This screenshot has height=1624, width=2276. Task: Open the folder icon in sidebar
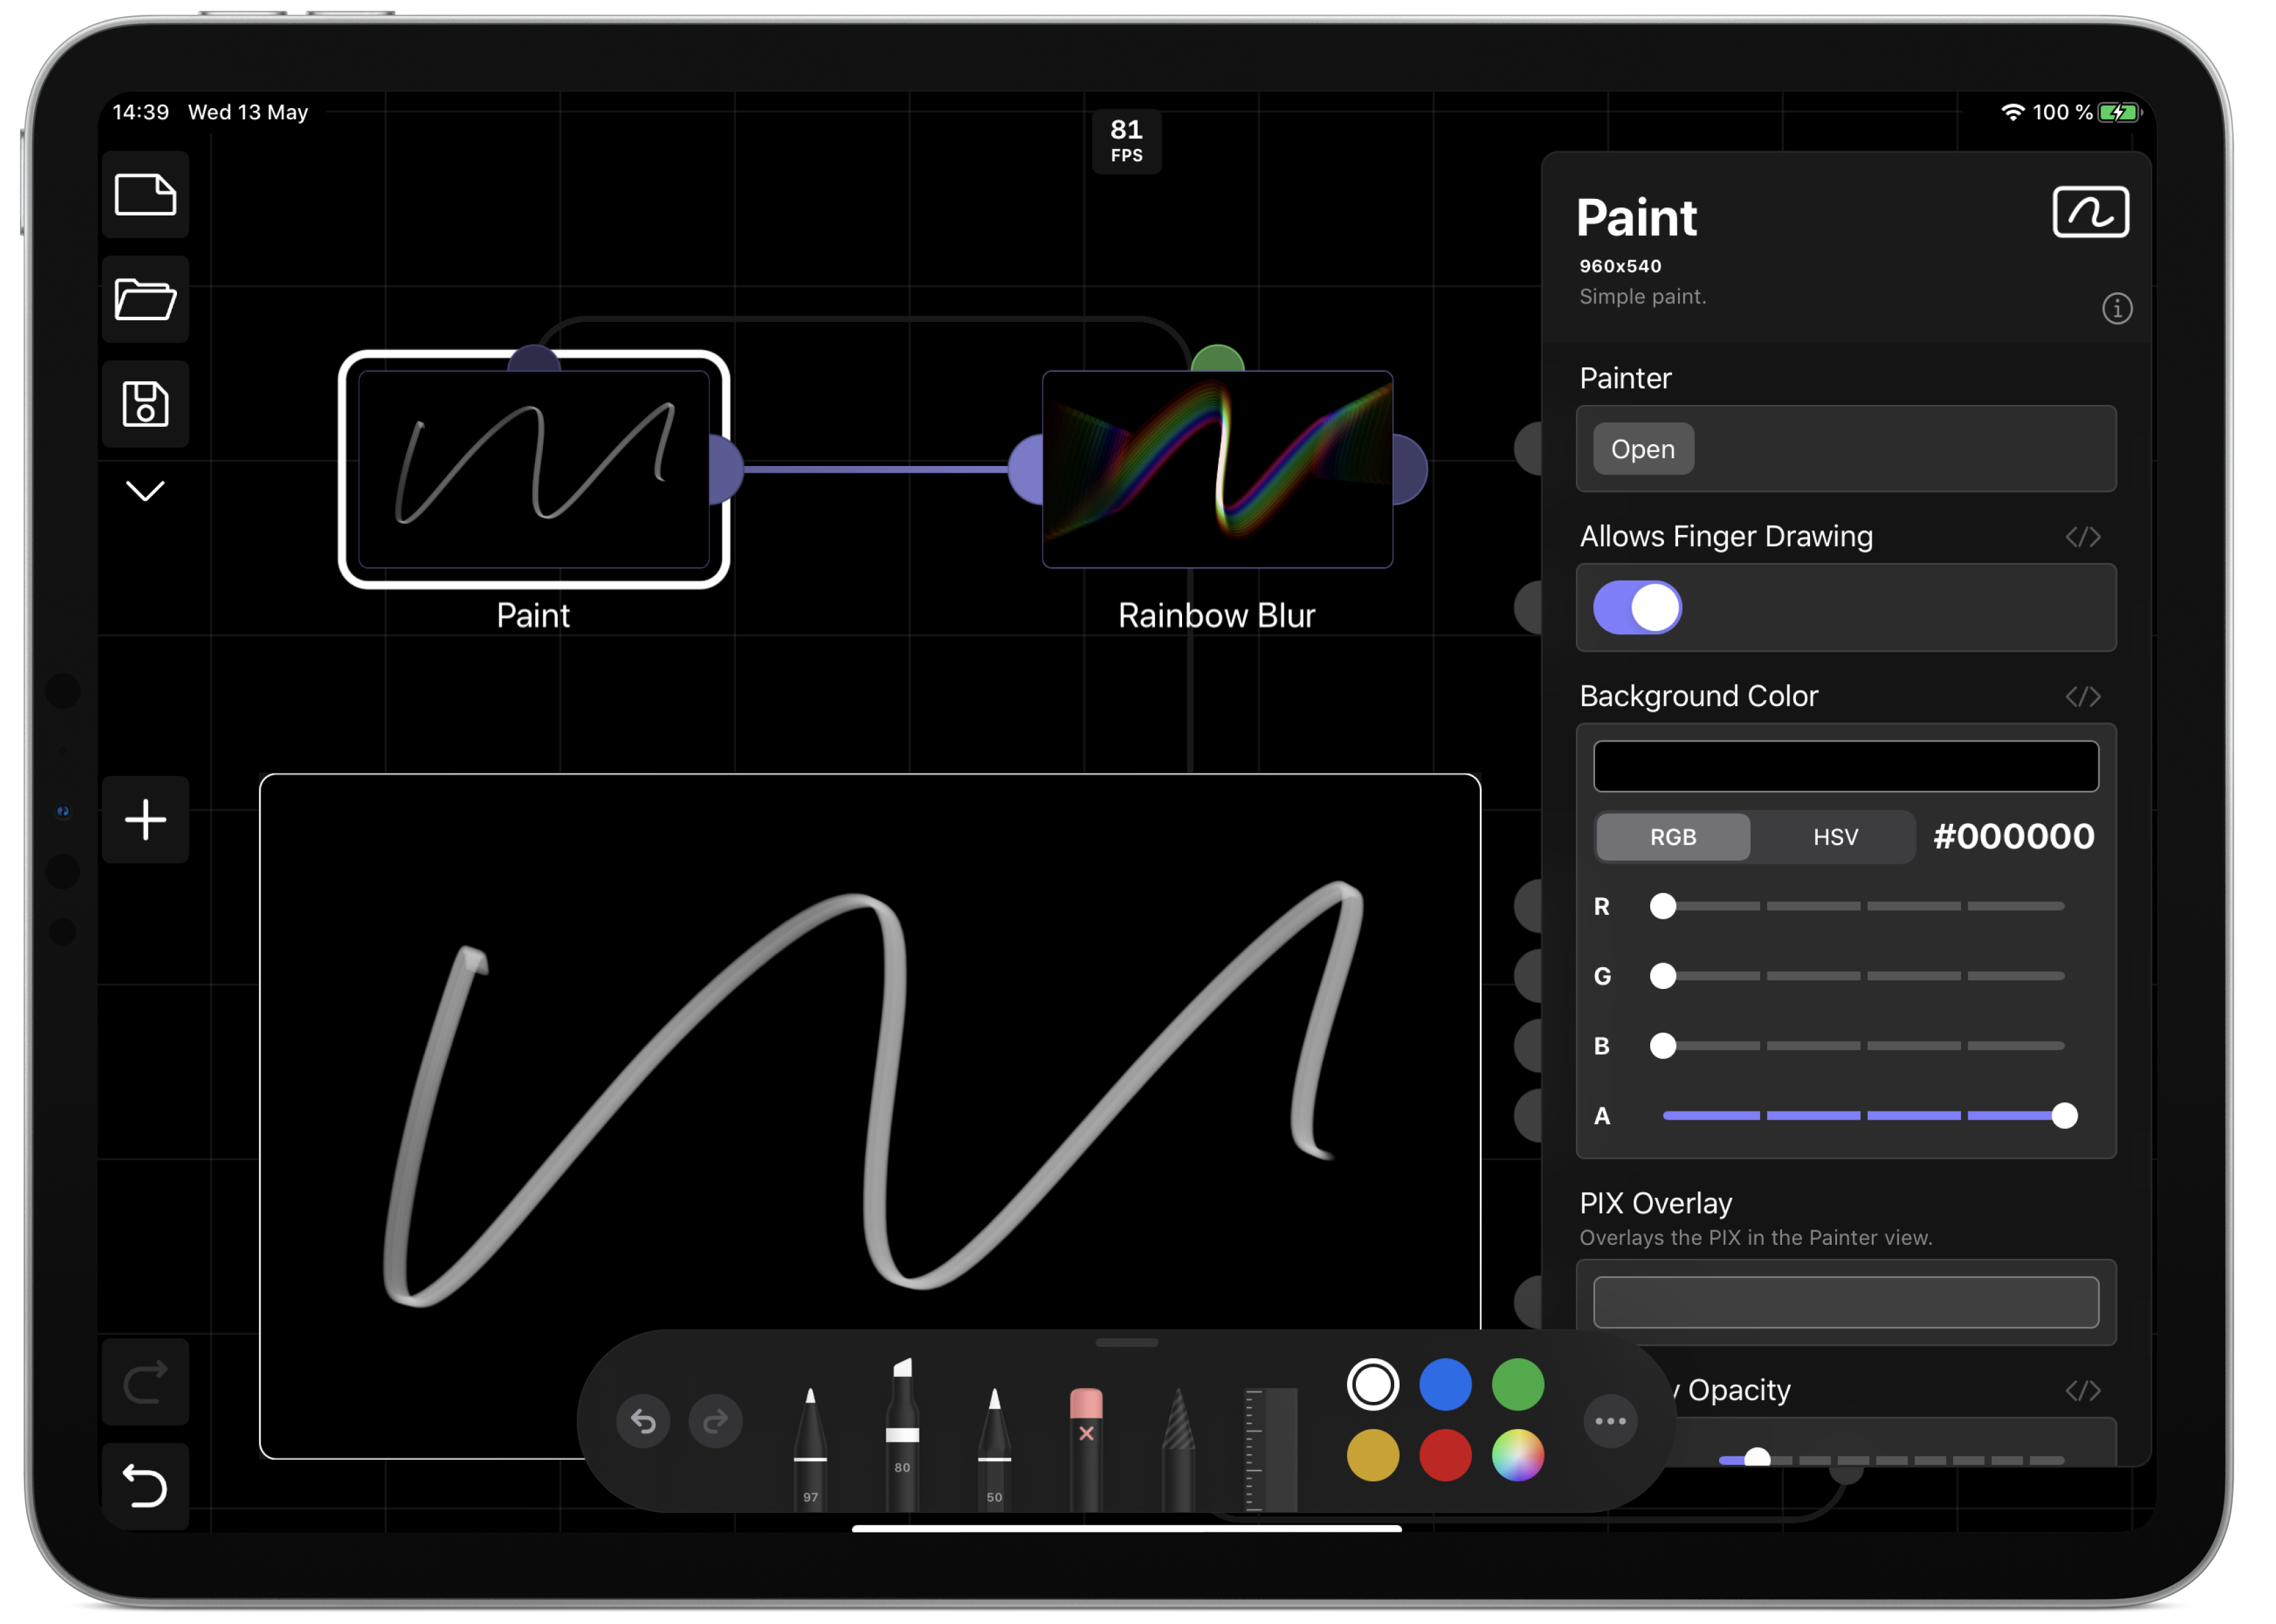click(x=145, y=299)
